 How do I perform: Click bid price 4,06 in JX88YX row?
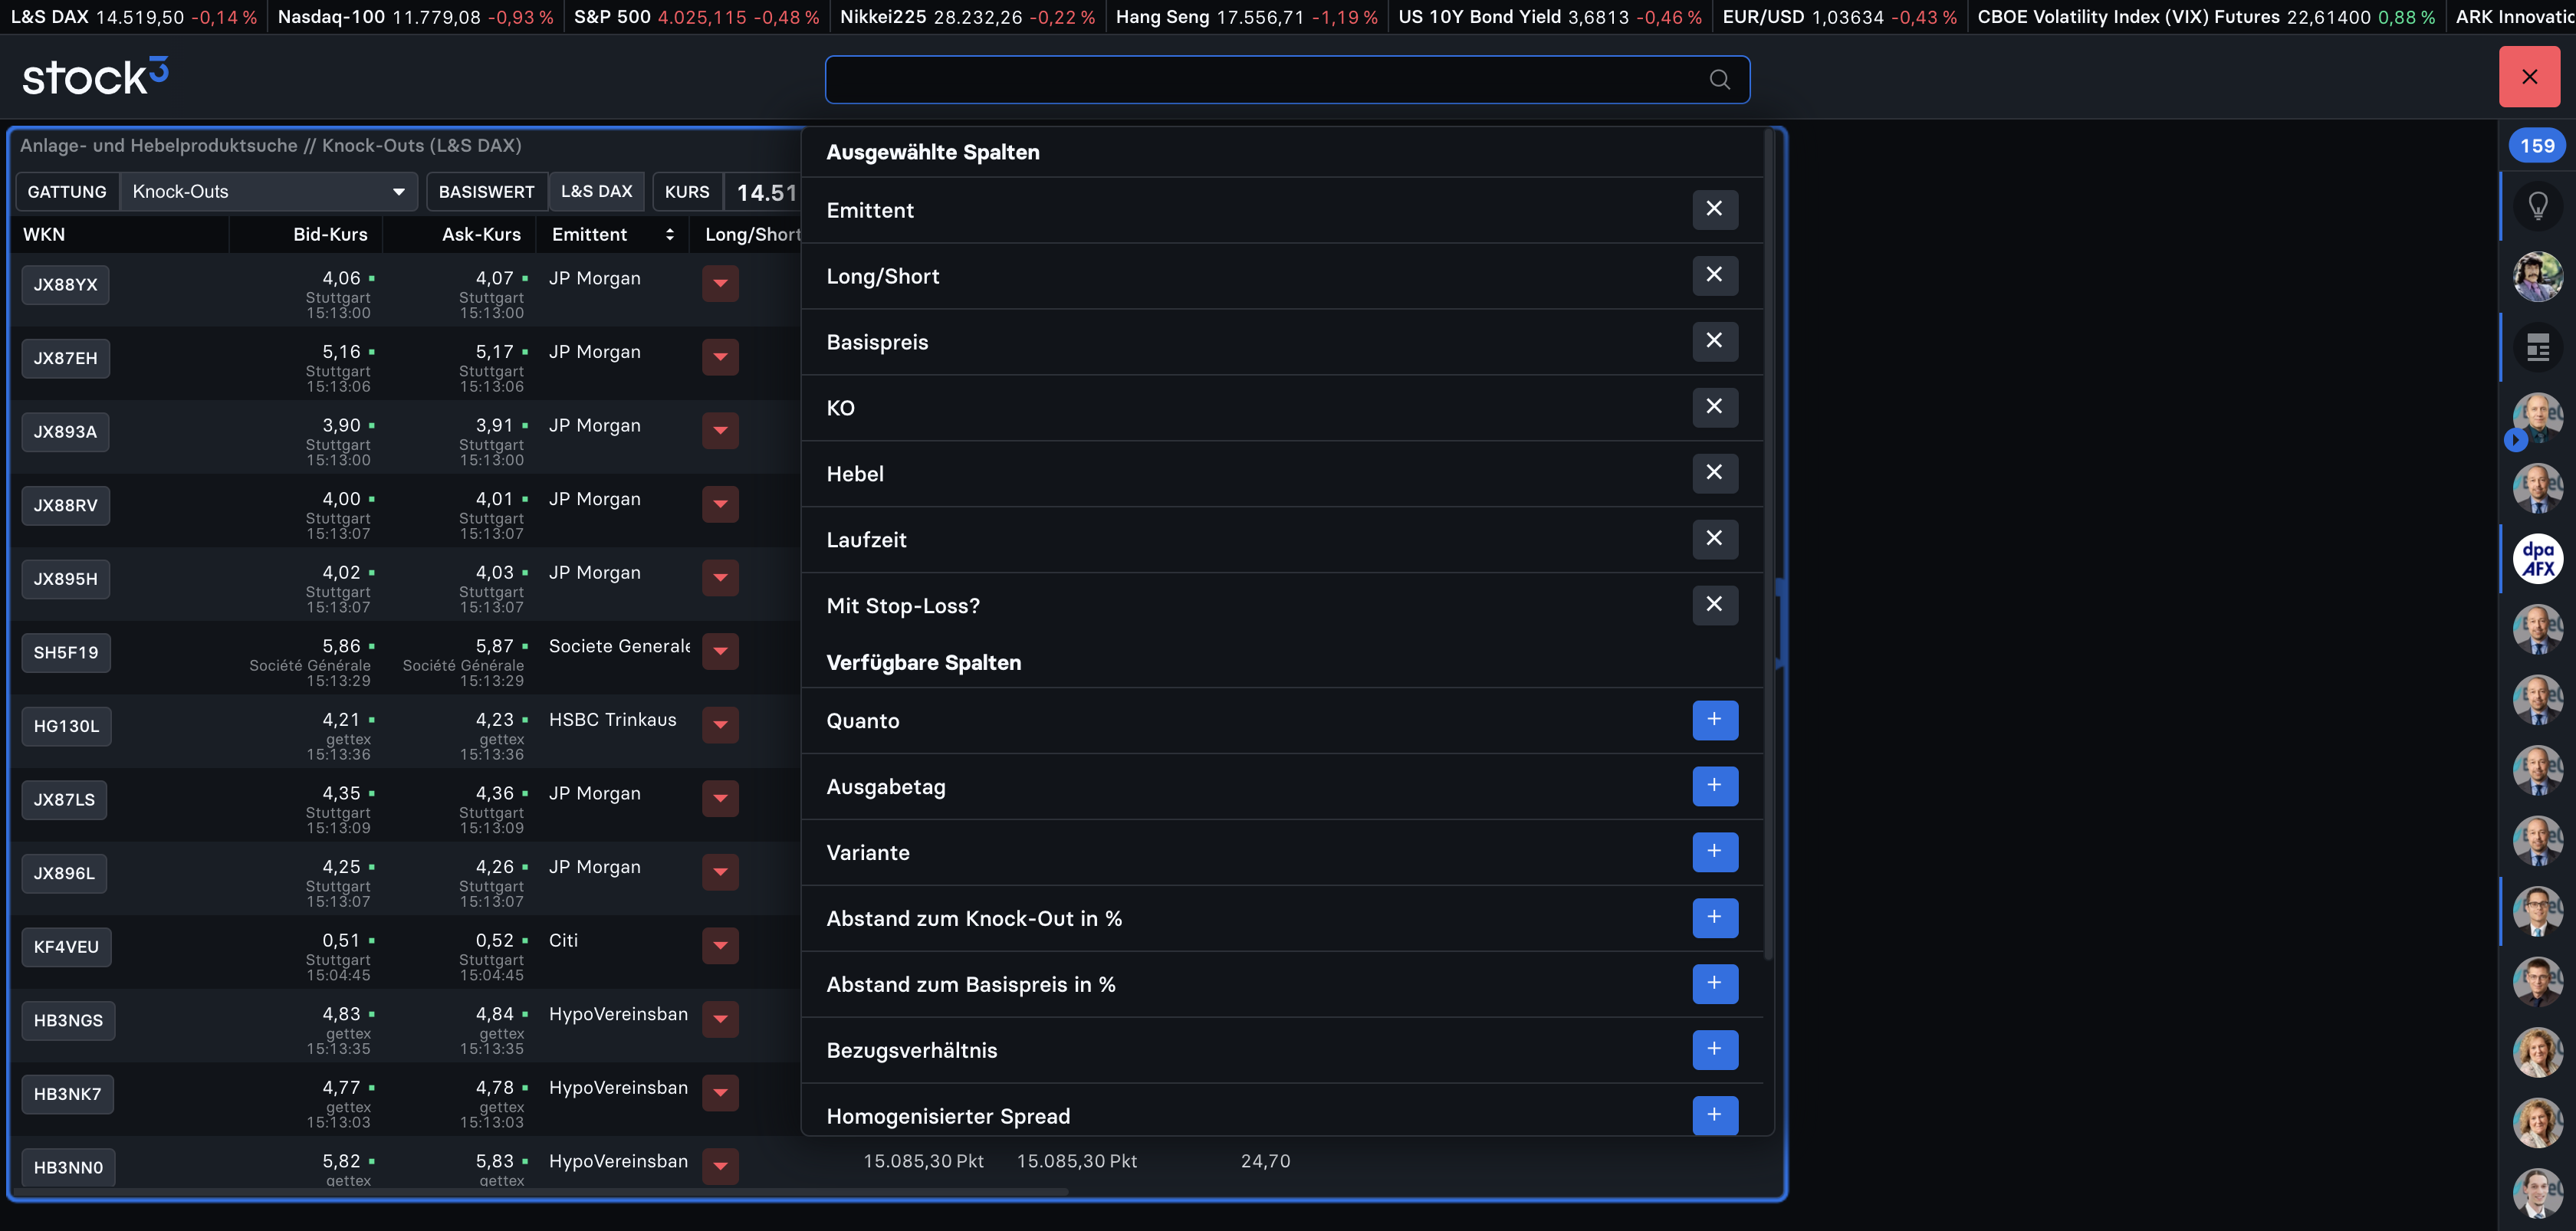341,279
